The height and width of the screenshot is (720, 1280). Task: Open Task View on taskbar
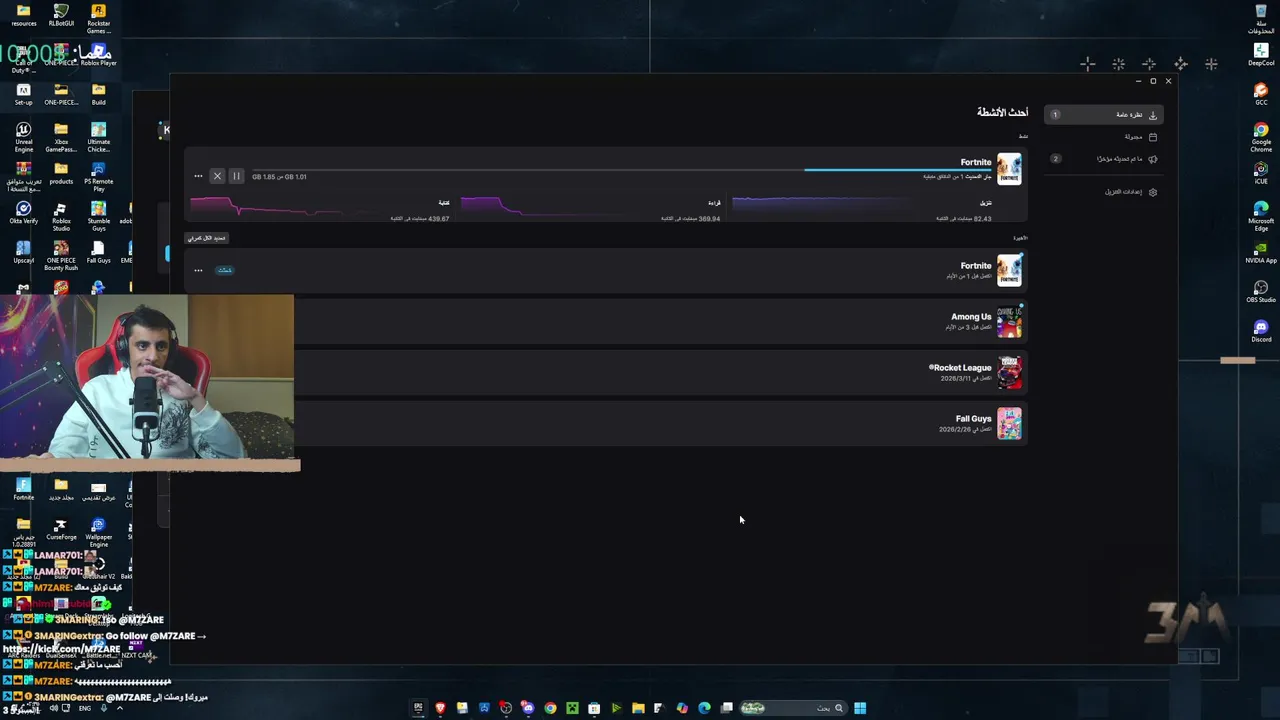click(x=726, y=708)
